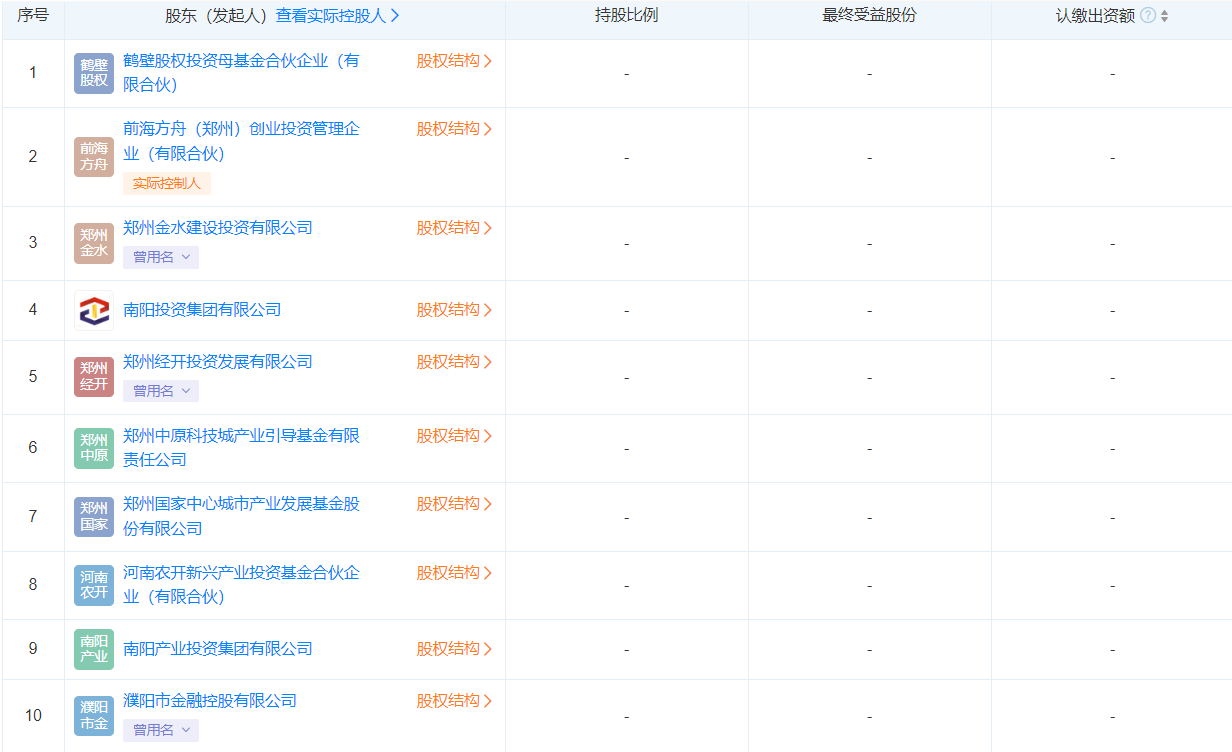View 股权结构 for 河南农开新兴产业投资基金

pyautogui.click(x=455, y=573)
